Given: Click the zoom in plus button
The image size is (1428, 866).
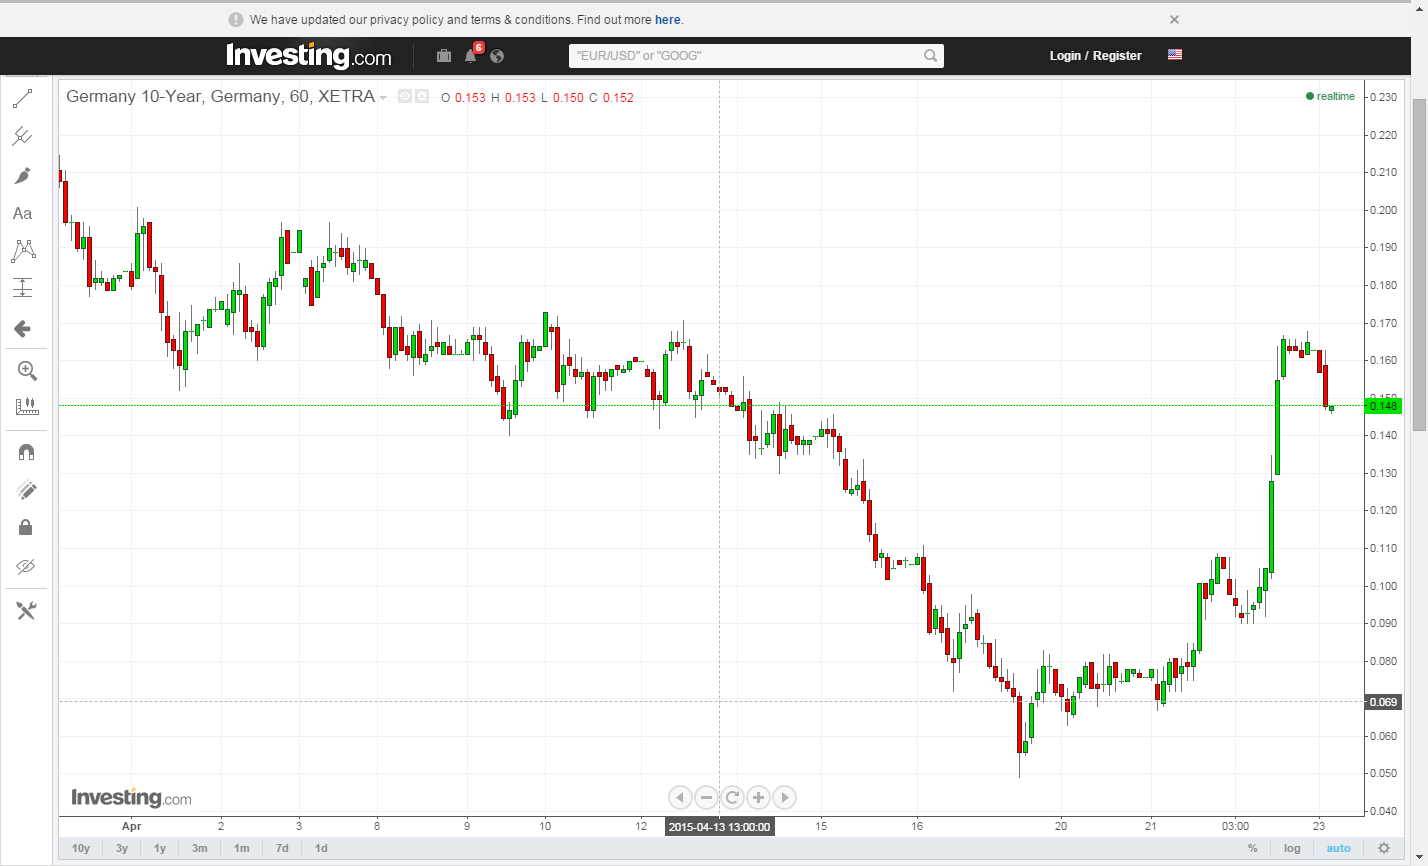Looking at the screenshot, I should [x=758, y=797].
